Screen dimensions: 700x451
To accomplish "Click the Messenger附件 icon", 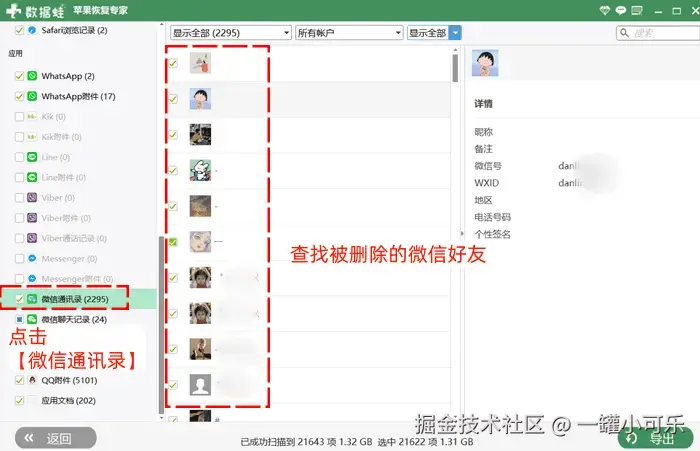I will [x=32, y=279].
